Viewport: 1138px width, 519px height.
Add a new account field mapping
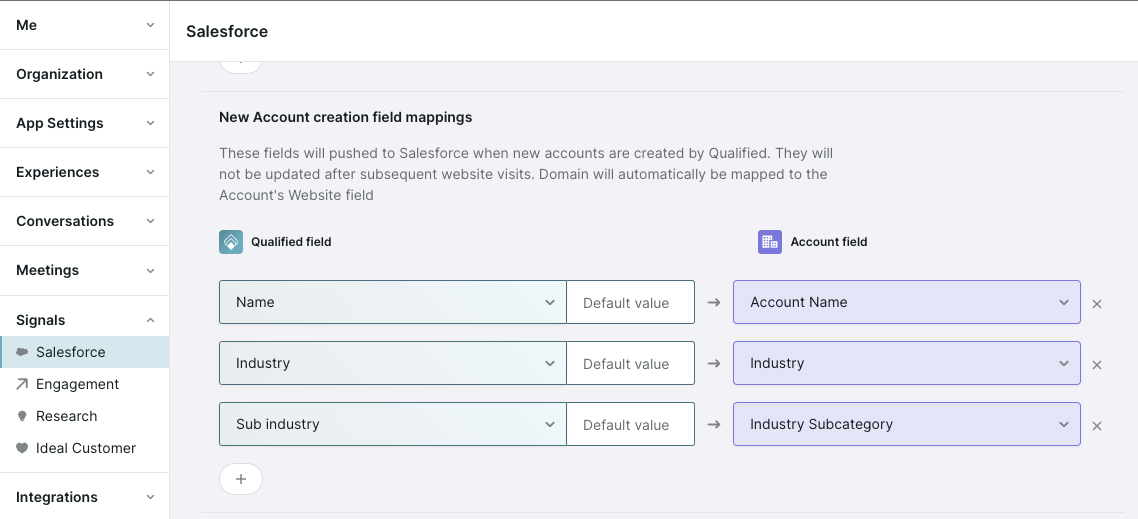(241, 479)
